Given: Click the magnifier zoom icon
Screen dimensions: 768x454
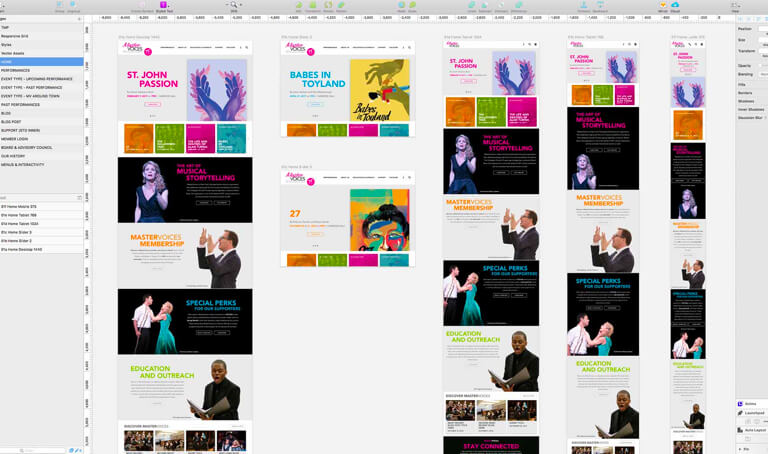Looking at the screenshot, I should [234, 4].
